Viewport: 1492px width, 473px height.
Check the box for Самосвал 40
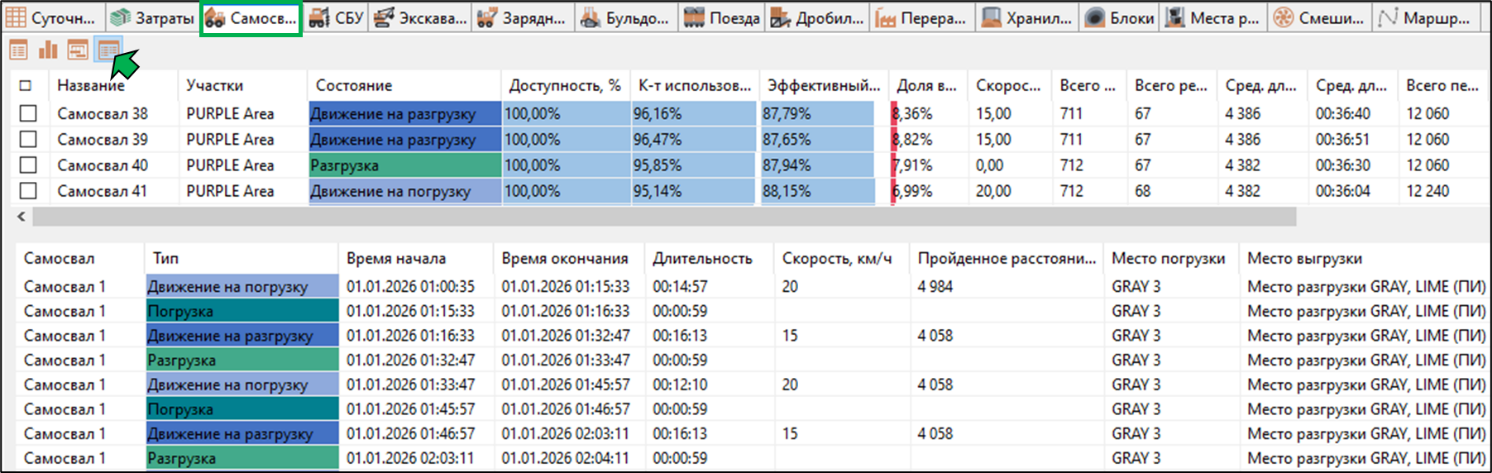coord(28,165)
